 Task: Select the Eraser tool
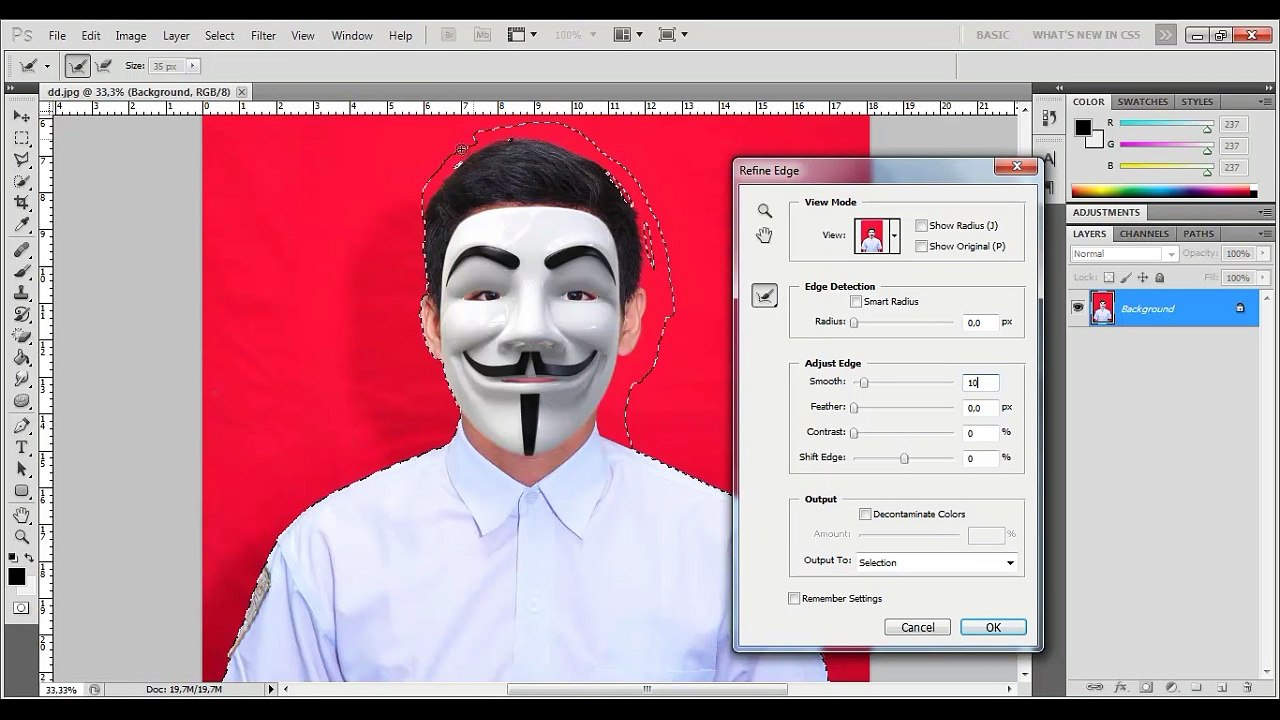point(21,336)
